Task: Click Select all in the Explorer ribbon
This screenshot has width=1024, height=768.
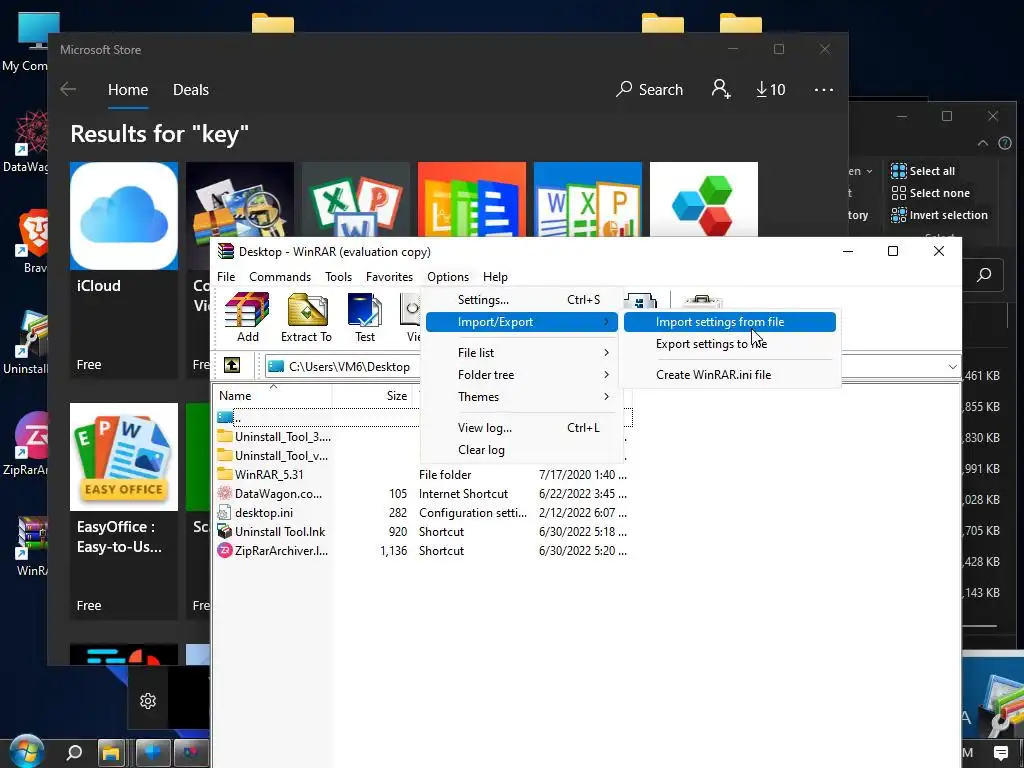Action: pyautogui.click(x=923, y=171)
